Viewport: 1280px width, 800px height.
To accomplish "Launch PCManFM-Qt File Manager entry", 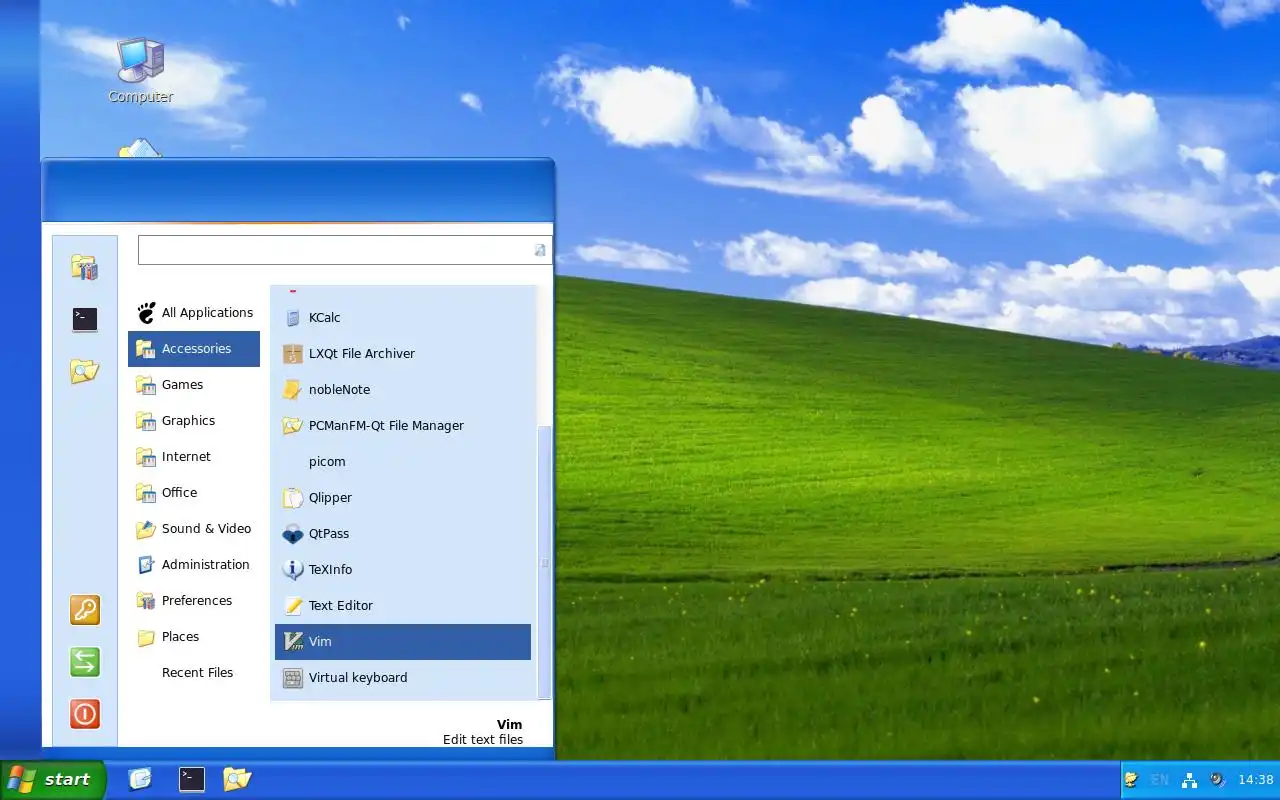I will 403,425.
